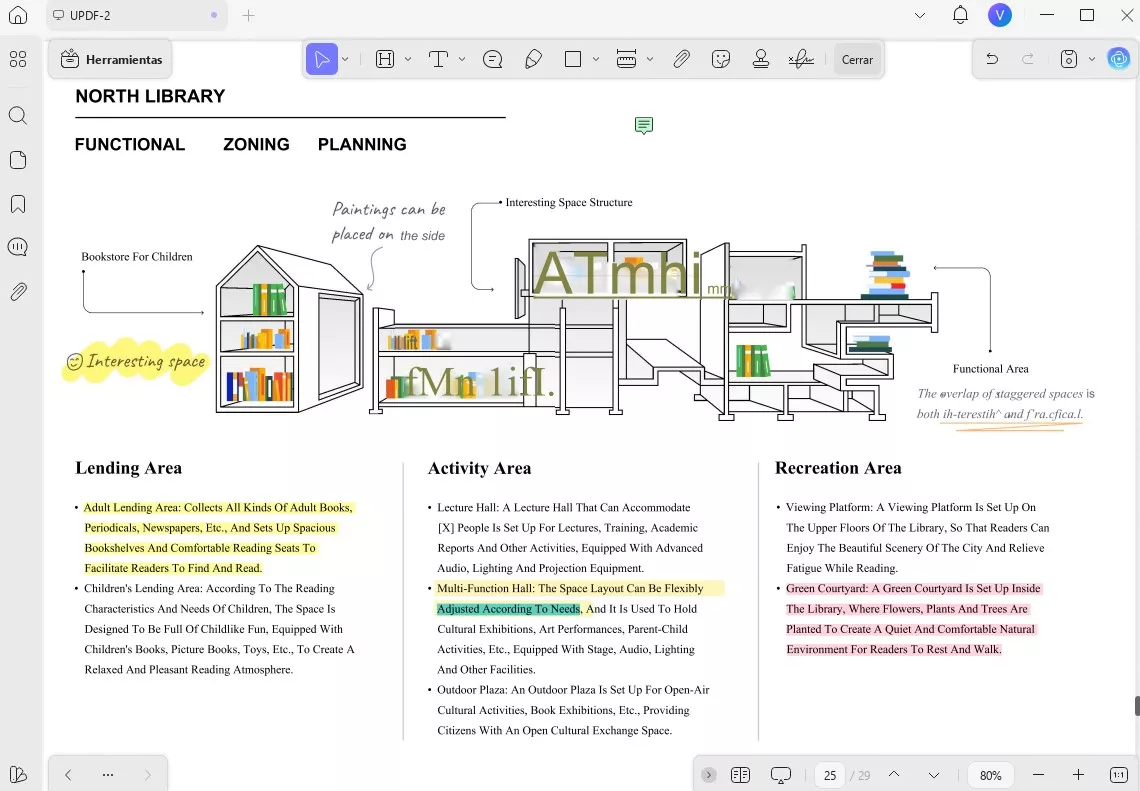Image resolution: width=1140 pixels, height=791 pixels.
Task: Choose the text comment T tool
Action: click(438, 59)
